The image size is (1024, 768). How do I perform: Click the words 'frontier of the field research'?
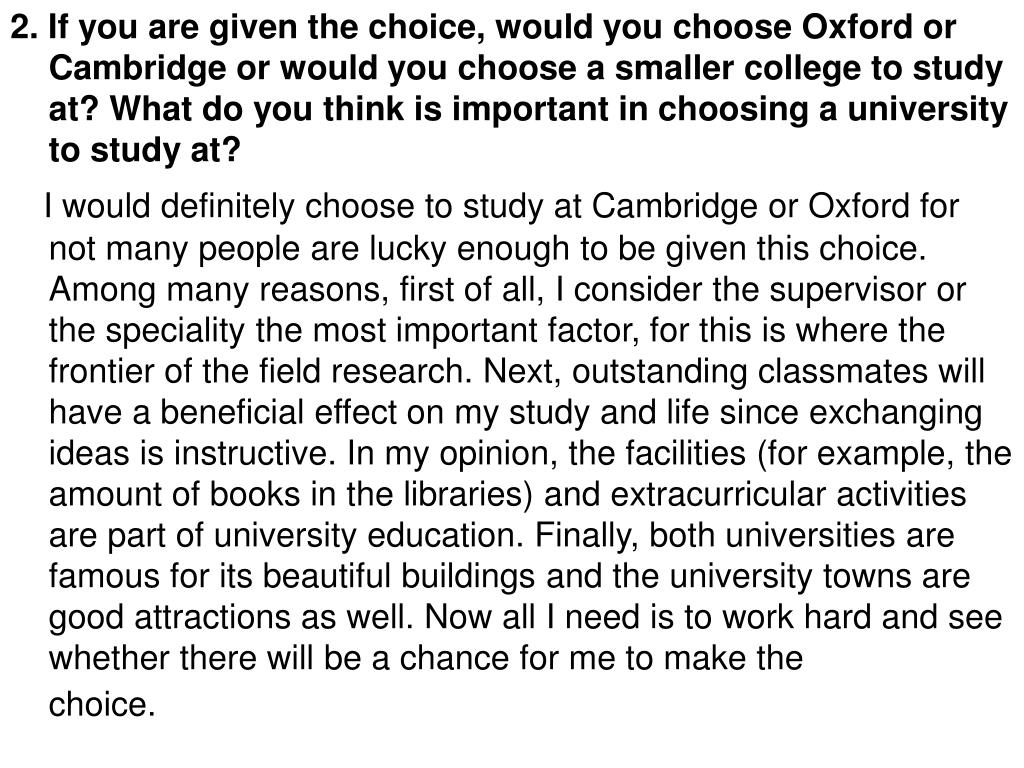coord(259,372)
